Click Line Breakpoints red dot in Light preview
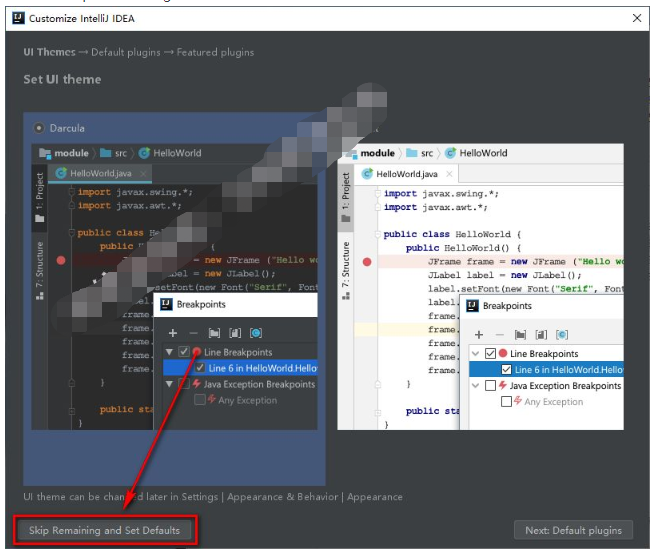Viewport: 658px width, 558px height. click(x=503, y=353)
